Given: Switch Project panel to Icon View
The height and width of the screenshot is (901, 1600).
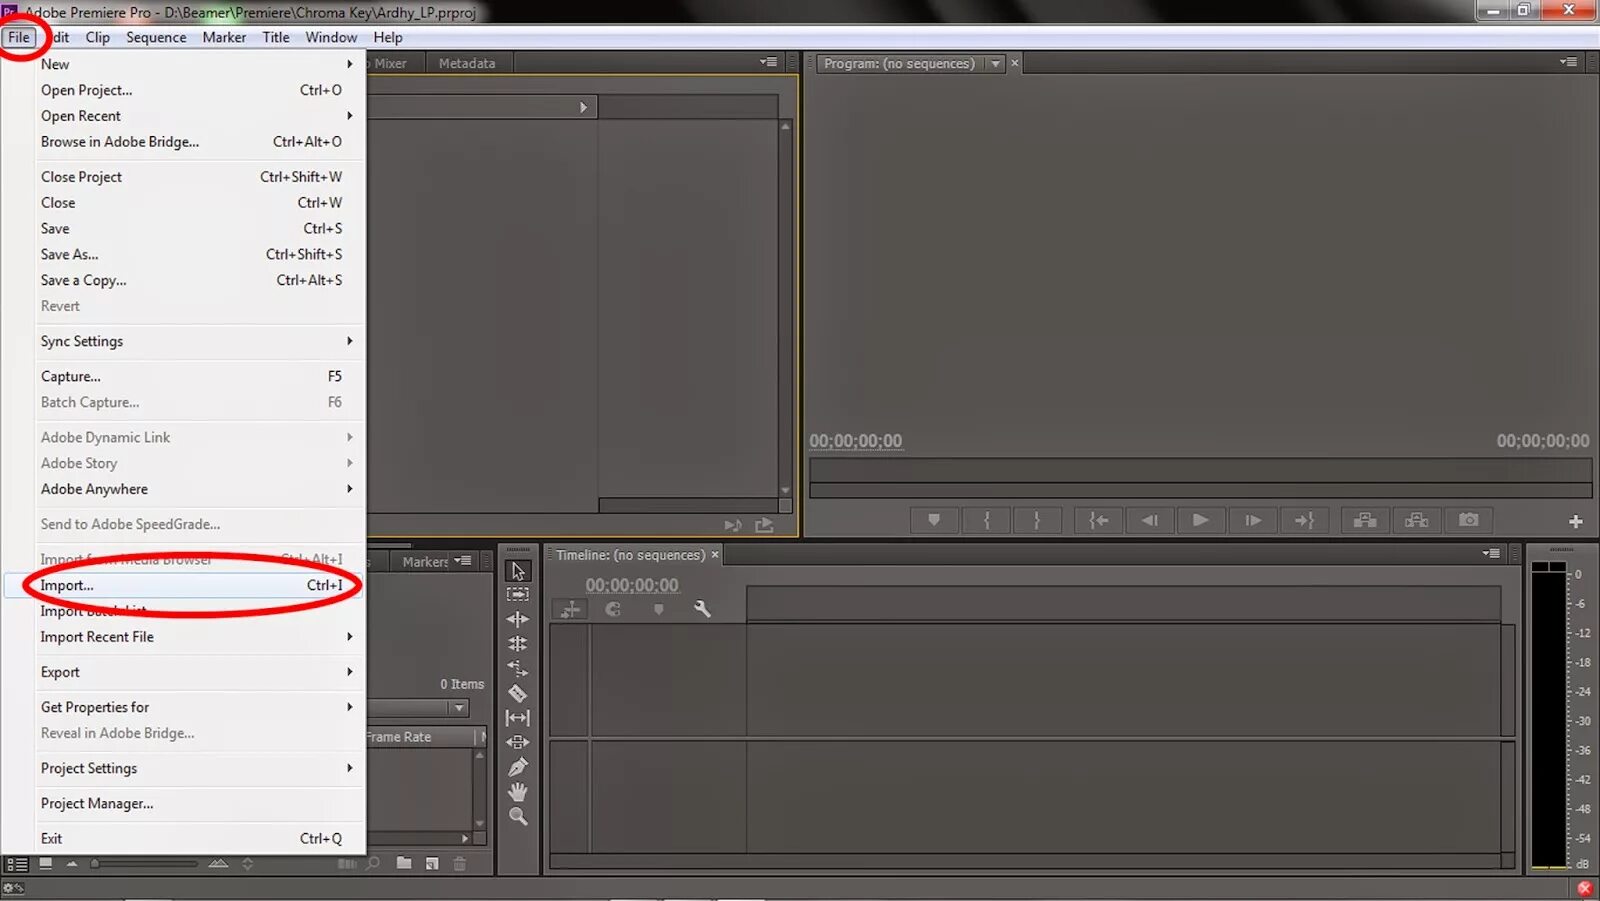Looking at the screenshot, I should click(46, 863).
